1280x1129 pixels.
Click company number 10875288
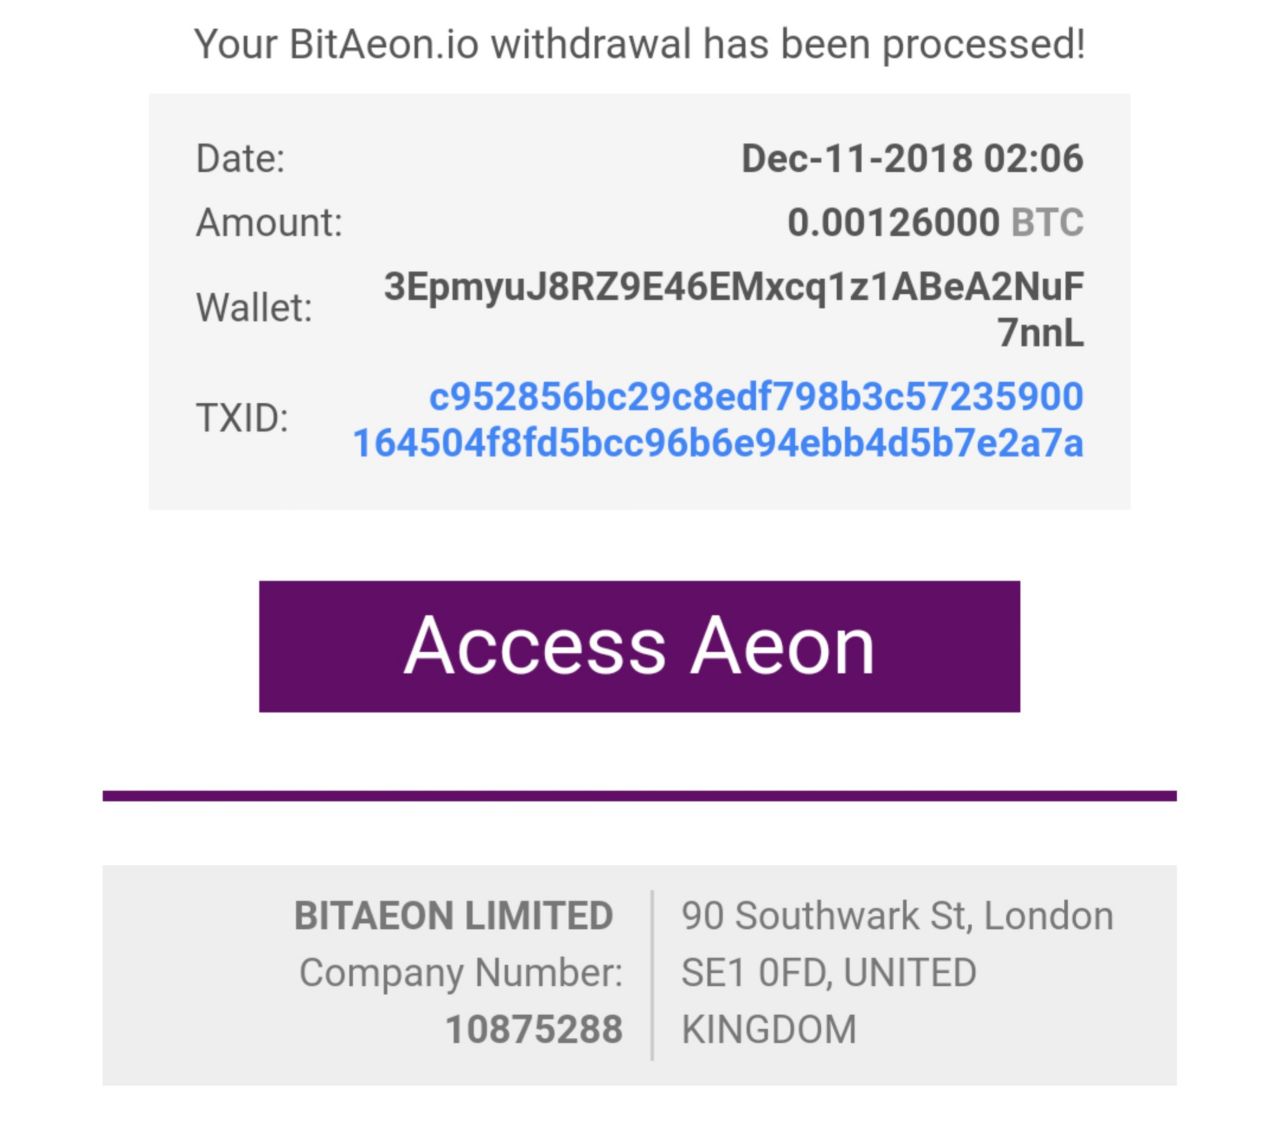[x=534, y=1030]
